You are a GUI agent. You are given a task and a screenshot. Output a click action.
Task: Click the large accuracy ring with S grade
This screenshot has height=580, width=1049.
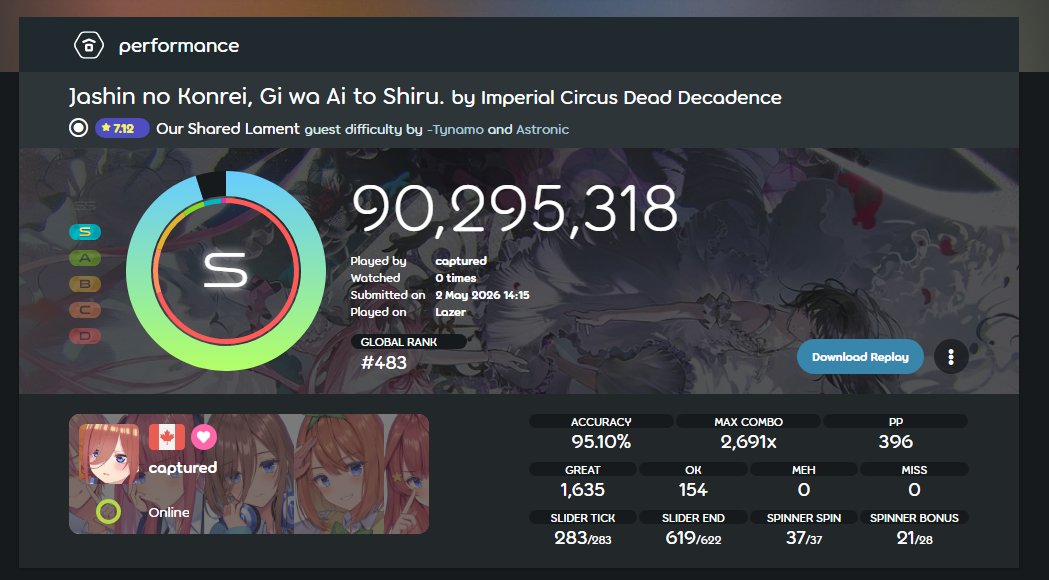click(226, 271)
